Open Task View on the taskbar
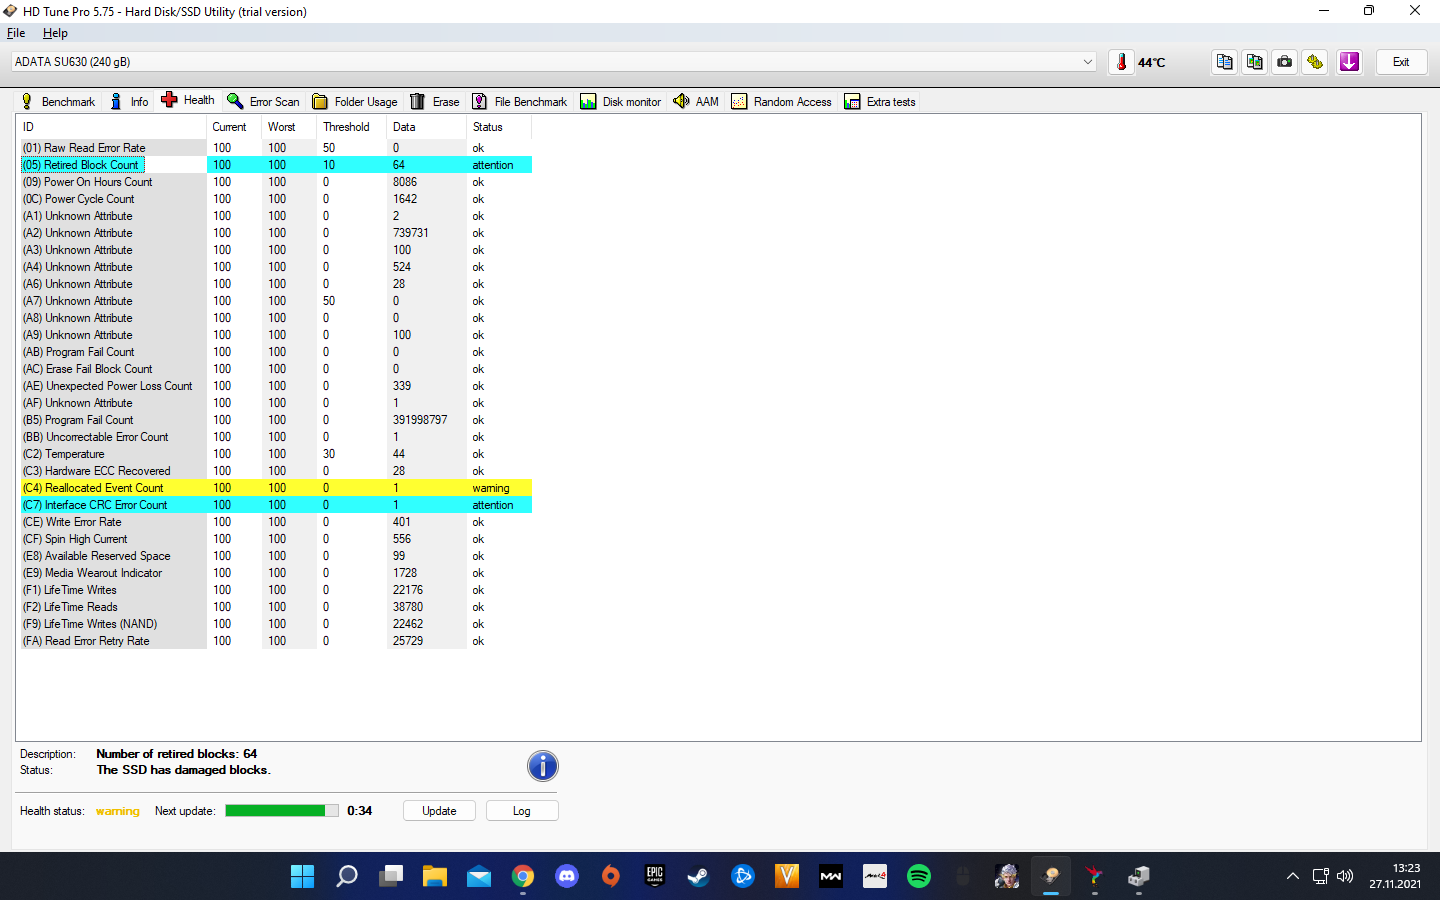1440x900 pixels. tap(390, 877)
